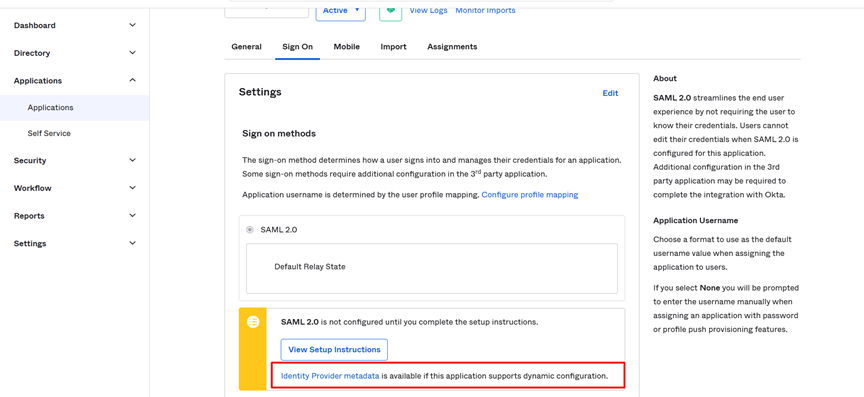
Task: Open the Mobile tab
Action: tap(347, 47)
